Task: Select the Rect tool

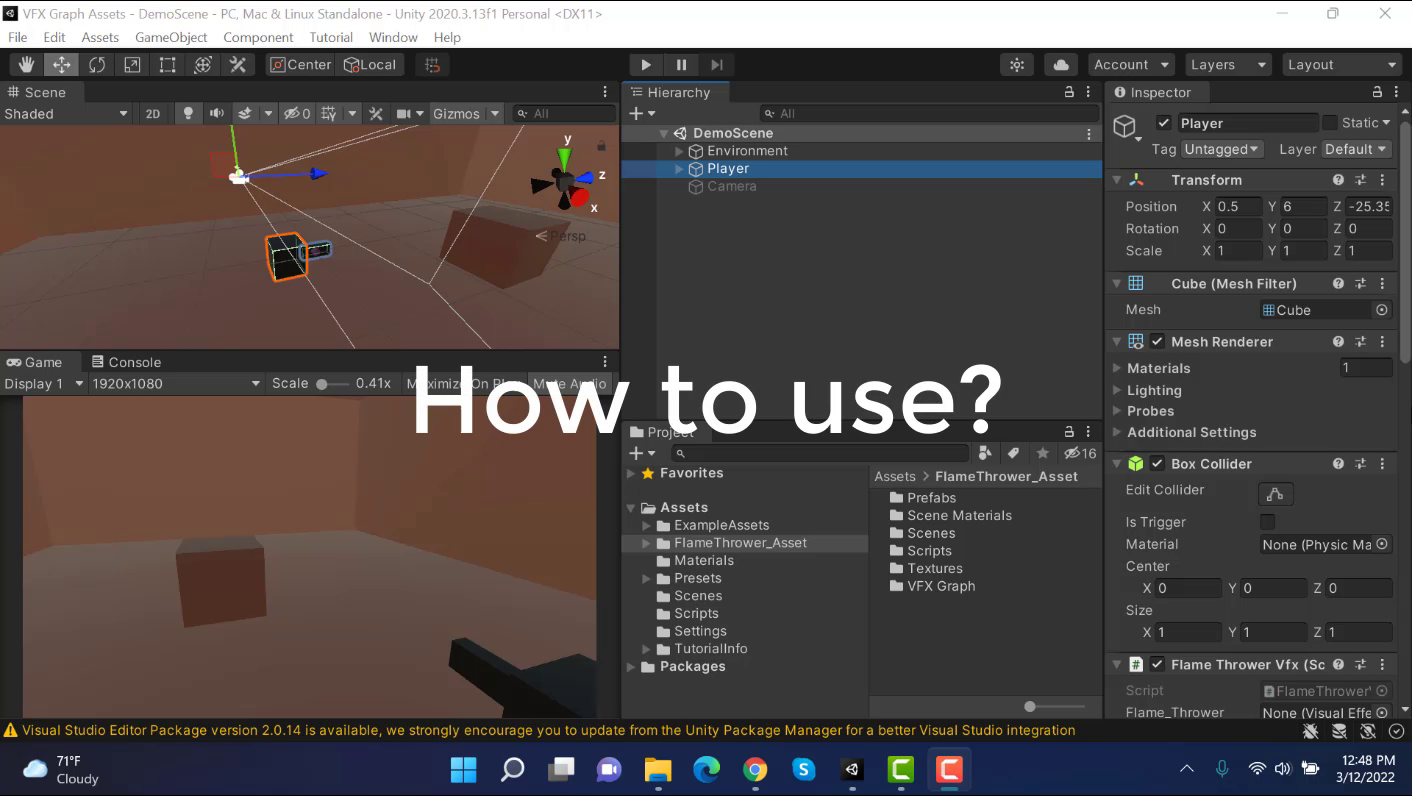Action: coord(167,65)
